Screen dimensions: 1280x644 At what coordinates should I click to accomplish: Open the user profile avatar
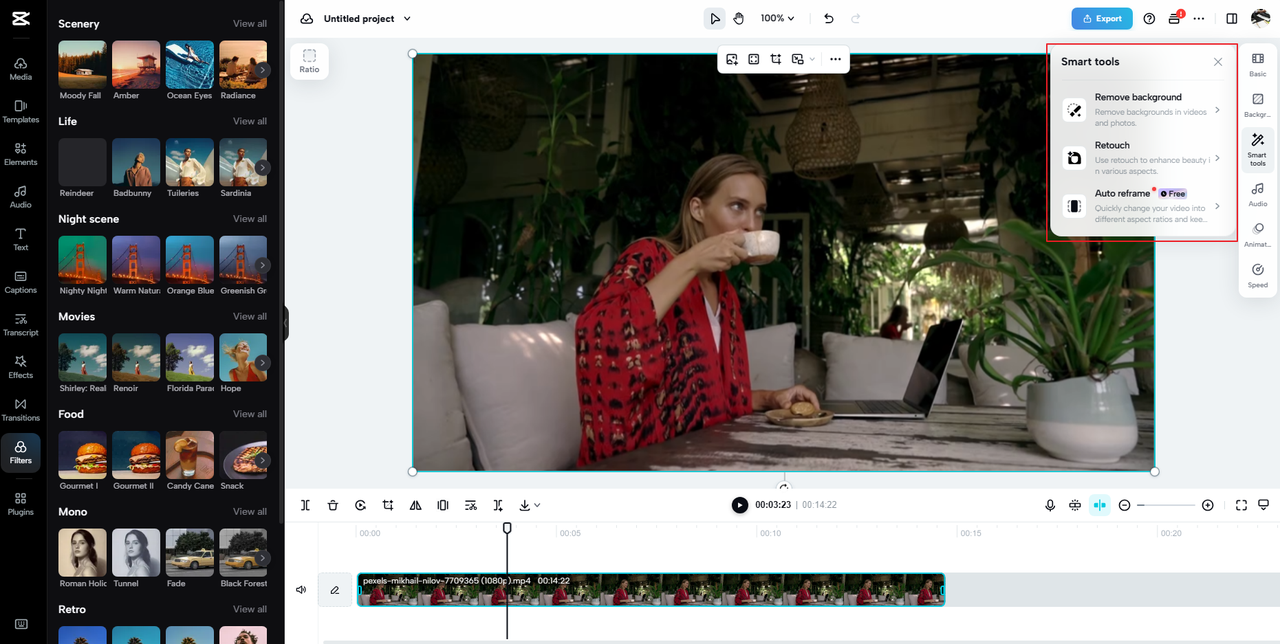click(x=1260, y=18)
